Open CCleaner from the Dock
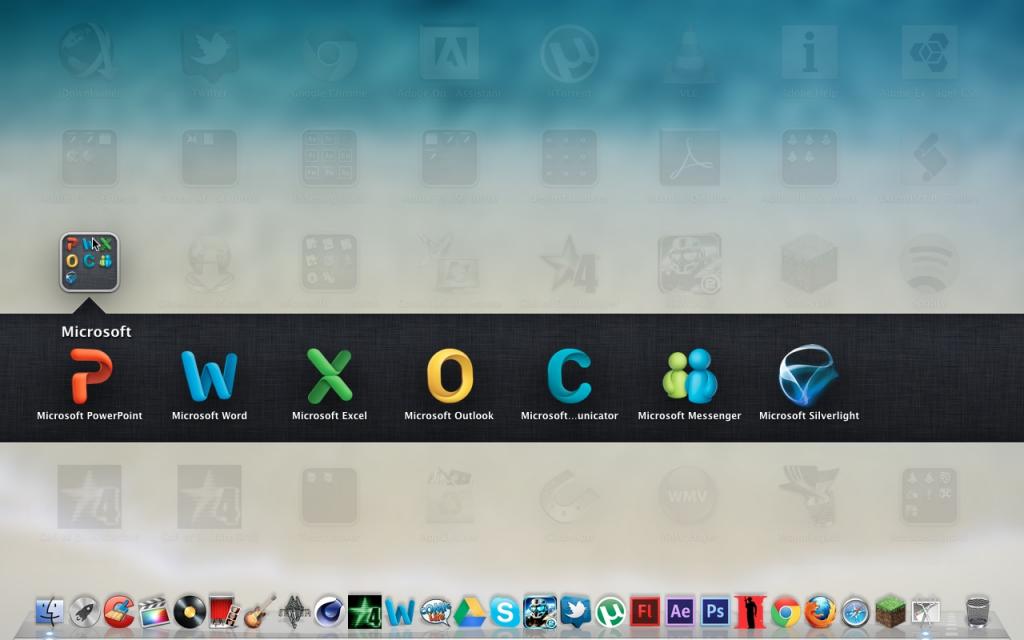Image resolution: width=1024 pixels, height=640 pixels. coord(119,612)
